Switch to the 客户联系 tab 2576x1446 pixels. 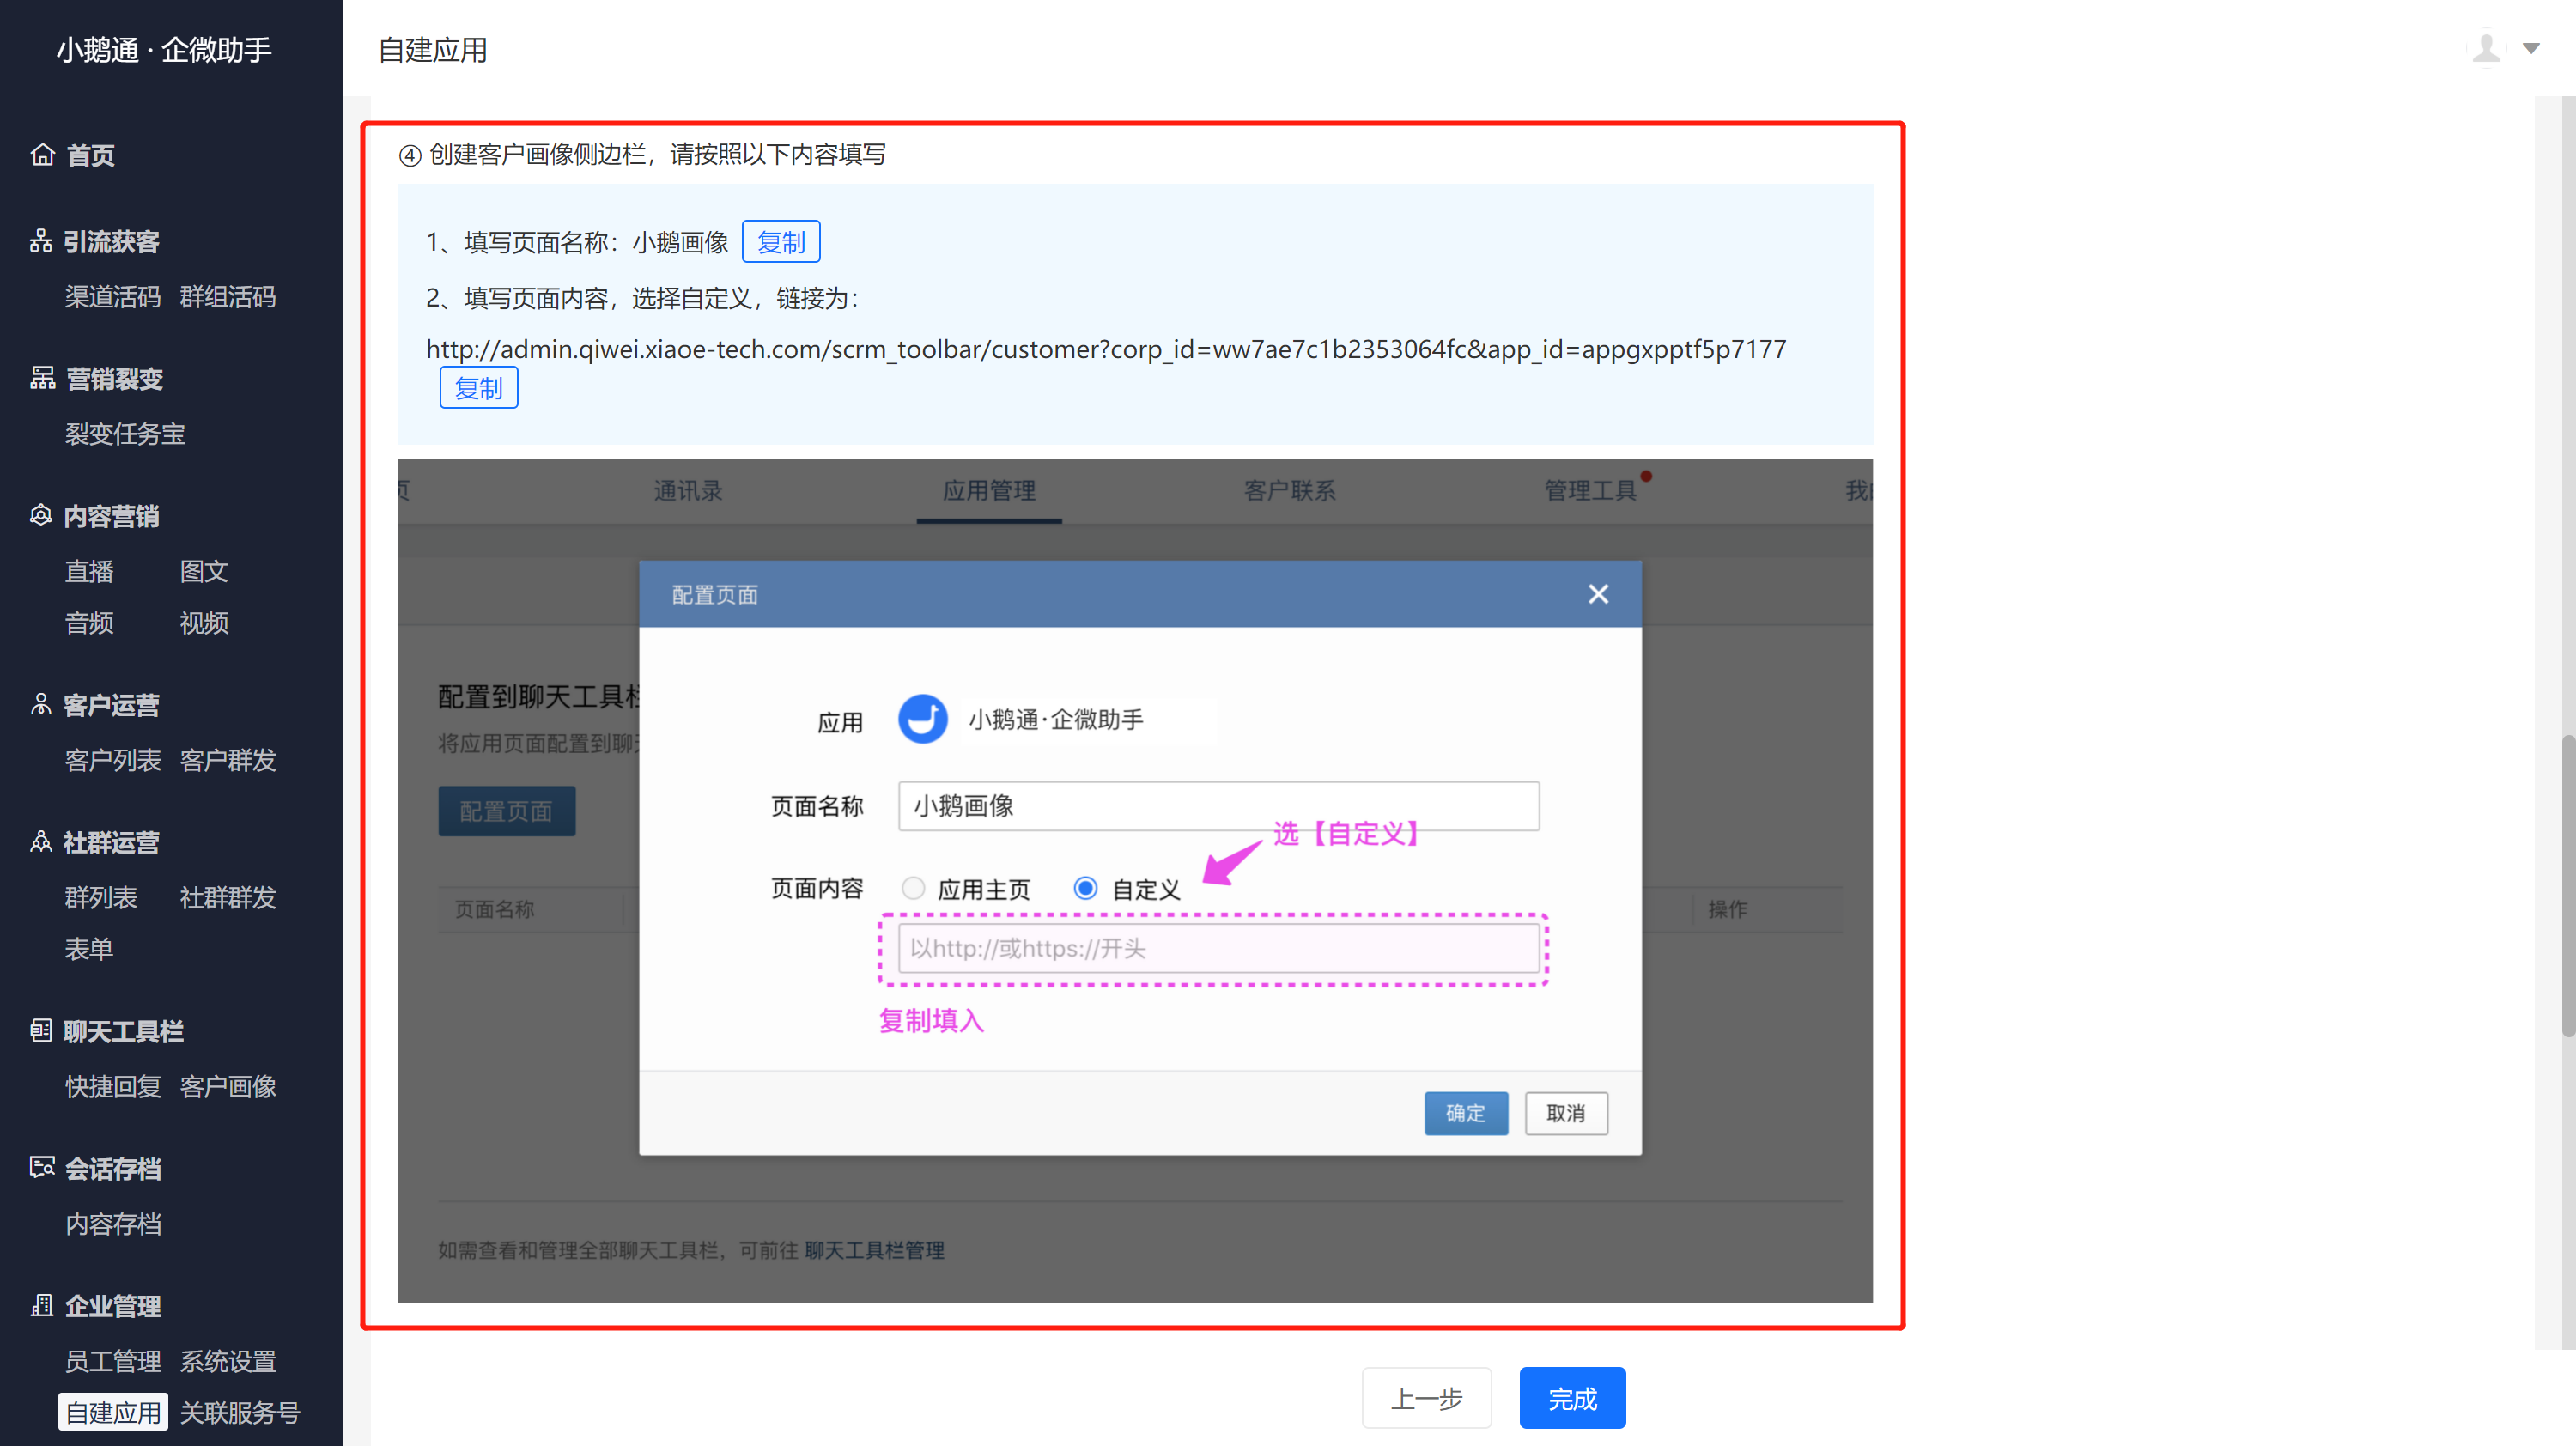coord(1290,491)
